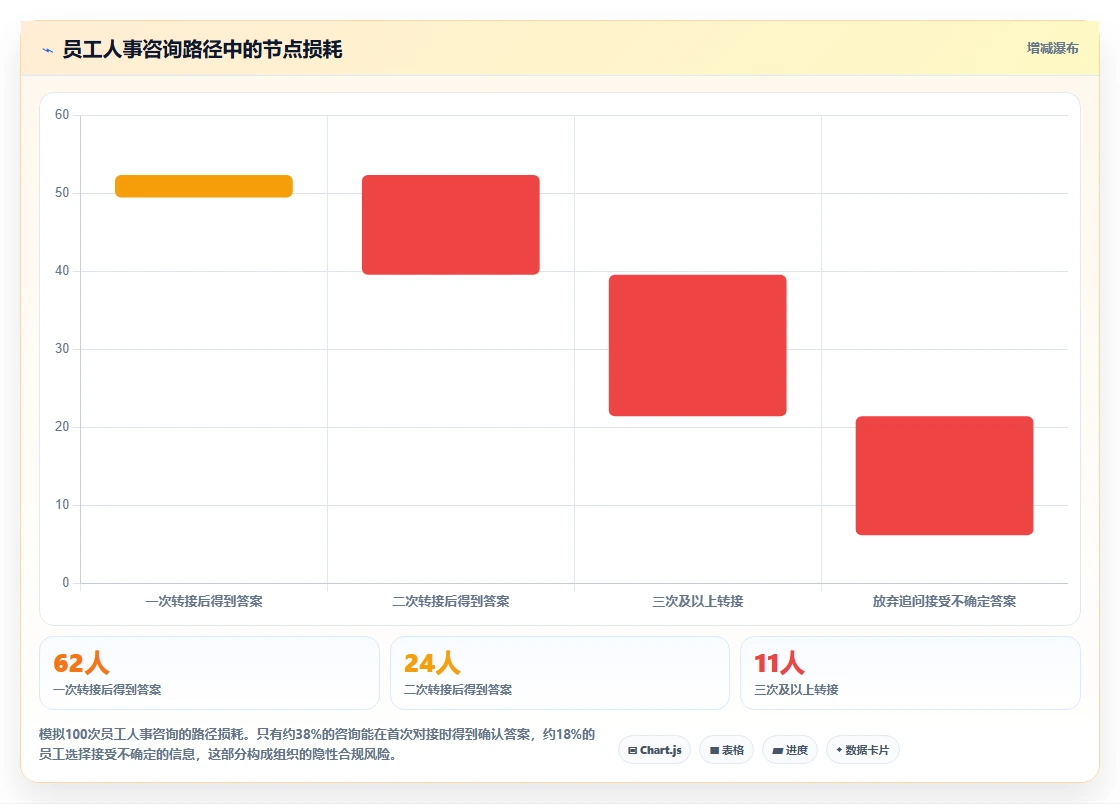Click y-axis value 60

[x=62, y=114]
